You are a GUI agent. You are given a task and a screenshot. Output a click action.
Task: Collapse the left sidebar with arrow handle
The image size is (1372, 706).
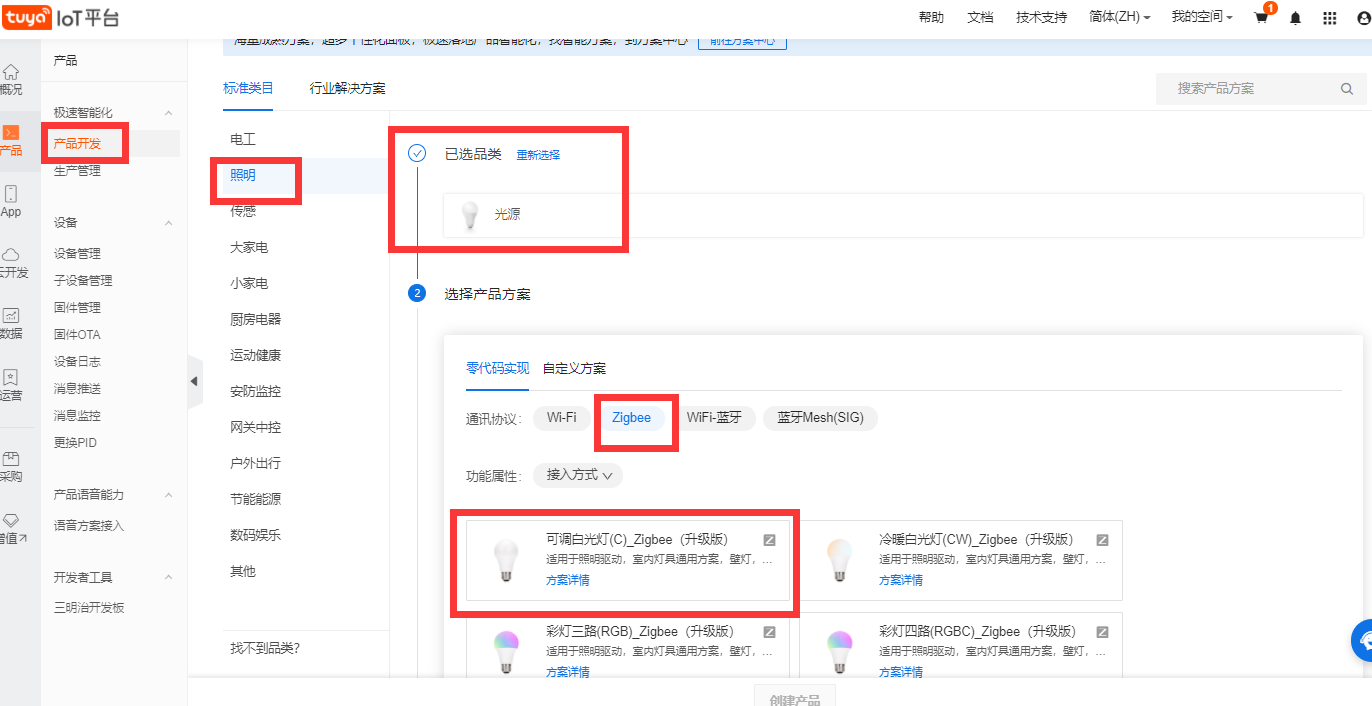pos(194,381)
